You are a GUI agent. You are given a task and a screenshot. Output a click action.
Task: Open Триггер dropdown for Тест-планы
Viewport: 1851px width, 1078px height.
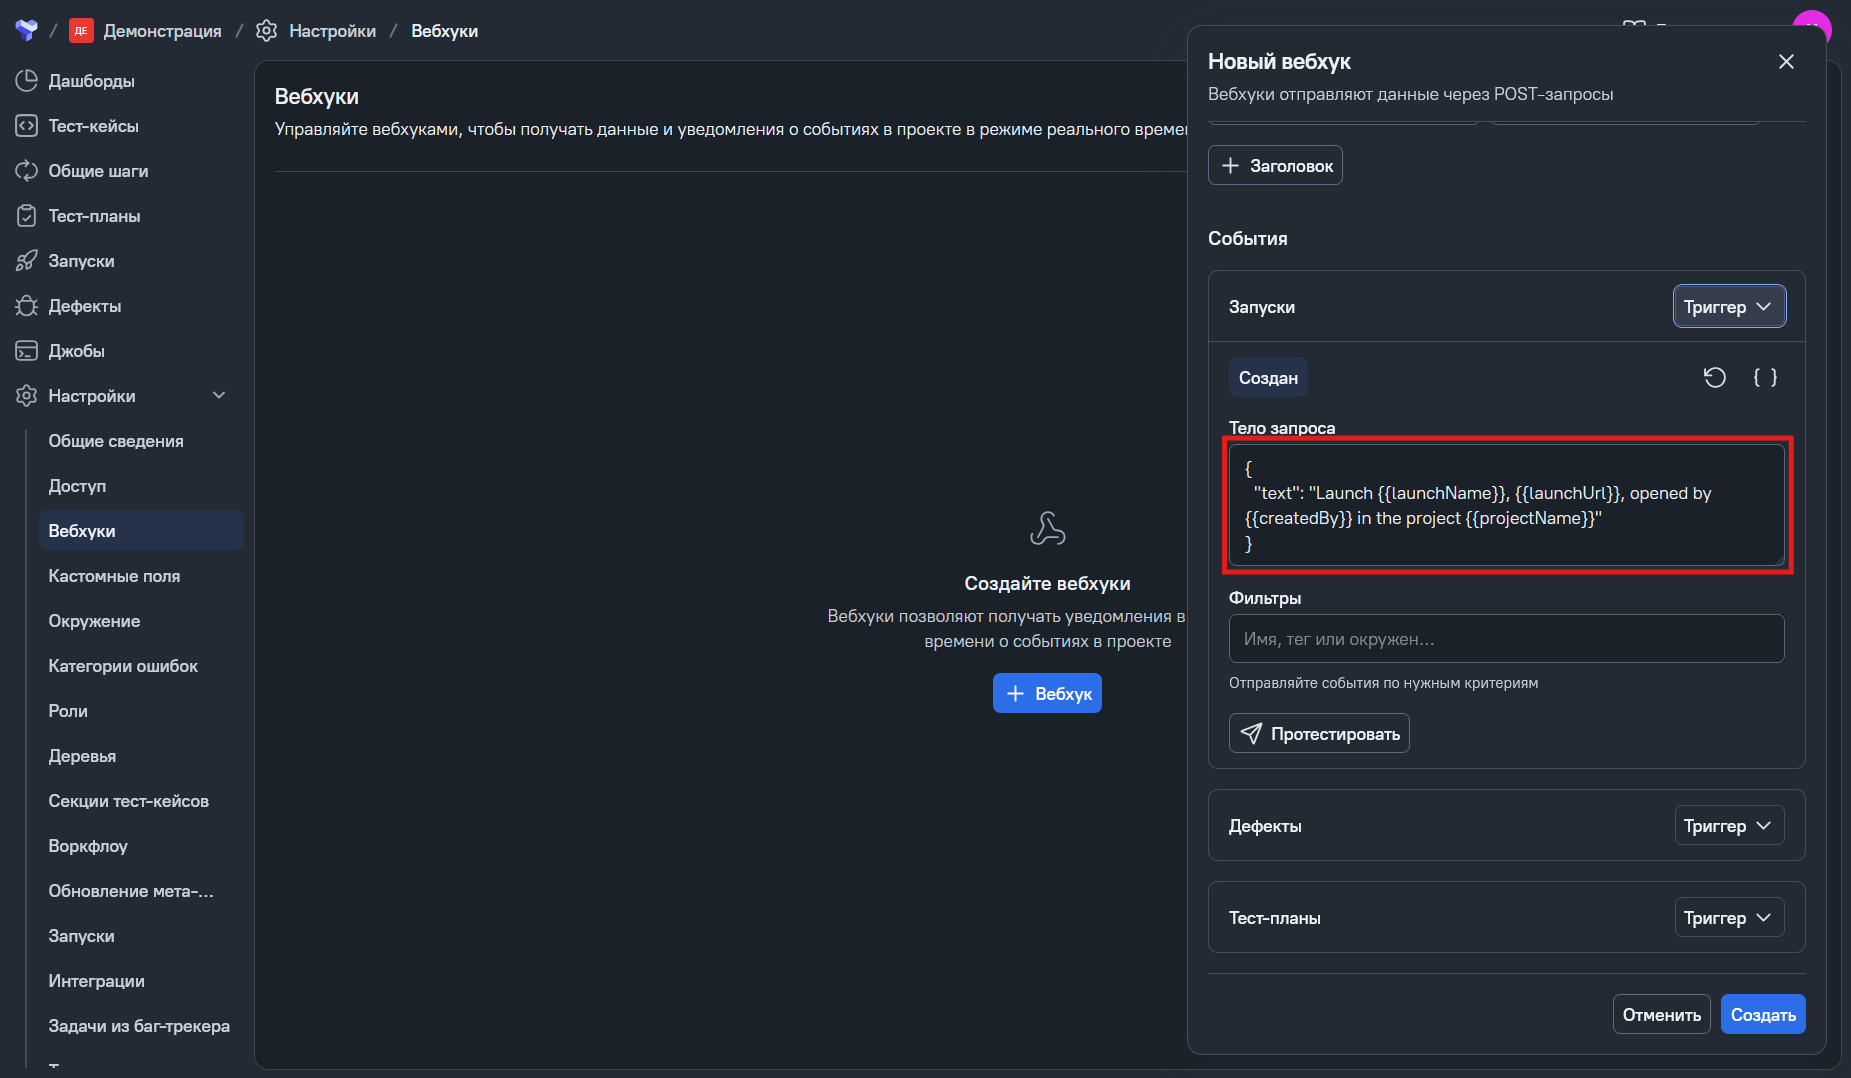tap(1728, 918)
